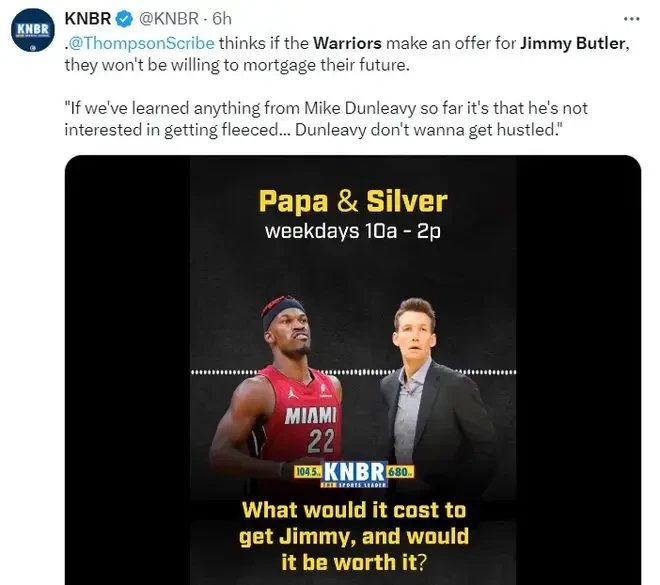The width and height of the screenshot is (660, 585).
Task: Open the KNBR profile avatar
Action: pyautogui.click(x=32, y=30)
